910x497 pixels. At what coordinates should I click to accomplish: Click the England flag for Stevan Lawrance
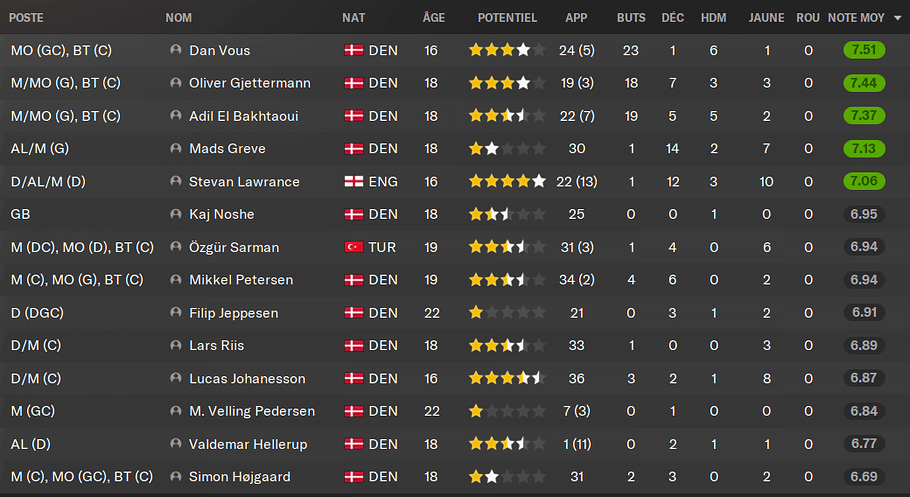(353, 182)
